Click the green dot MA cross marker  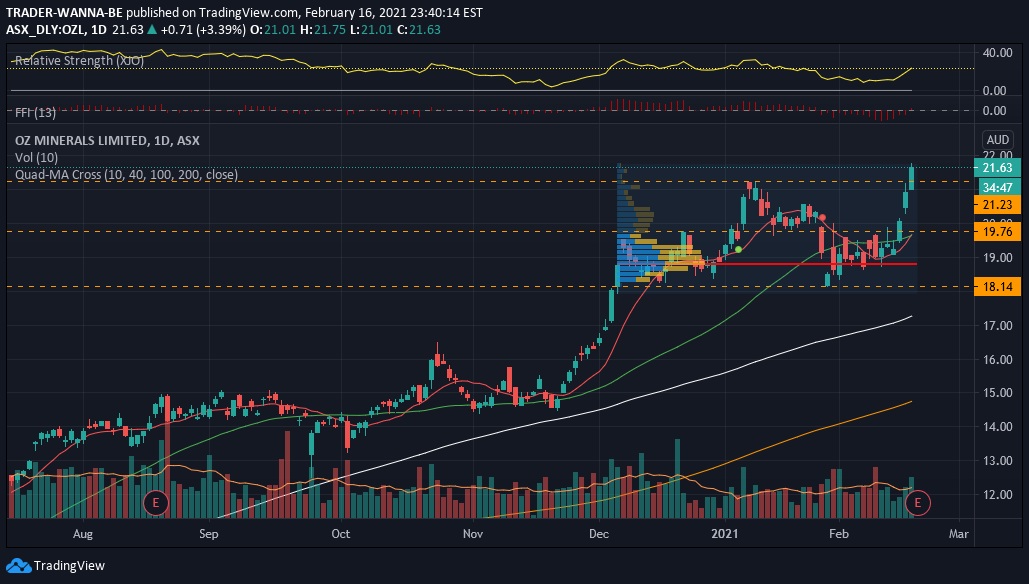[738, 249]
